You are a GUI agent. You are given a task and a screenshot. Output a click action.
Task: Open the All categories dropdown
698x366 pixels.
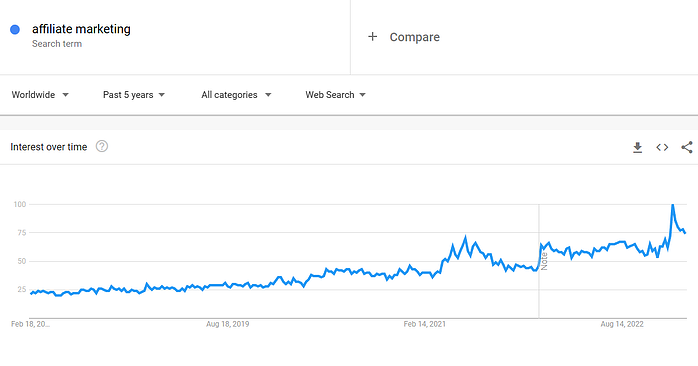coord(236,95)
